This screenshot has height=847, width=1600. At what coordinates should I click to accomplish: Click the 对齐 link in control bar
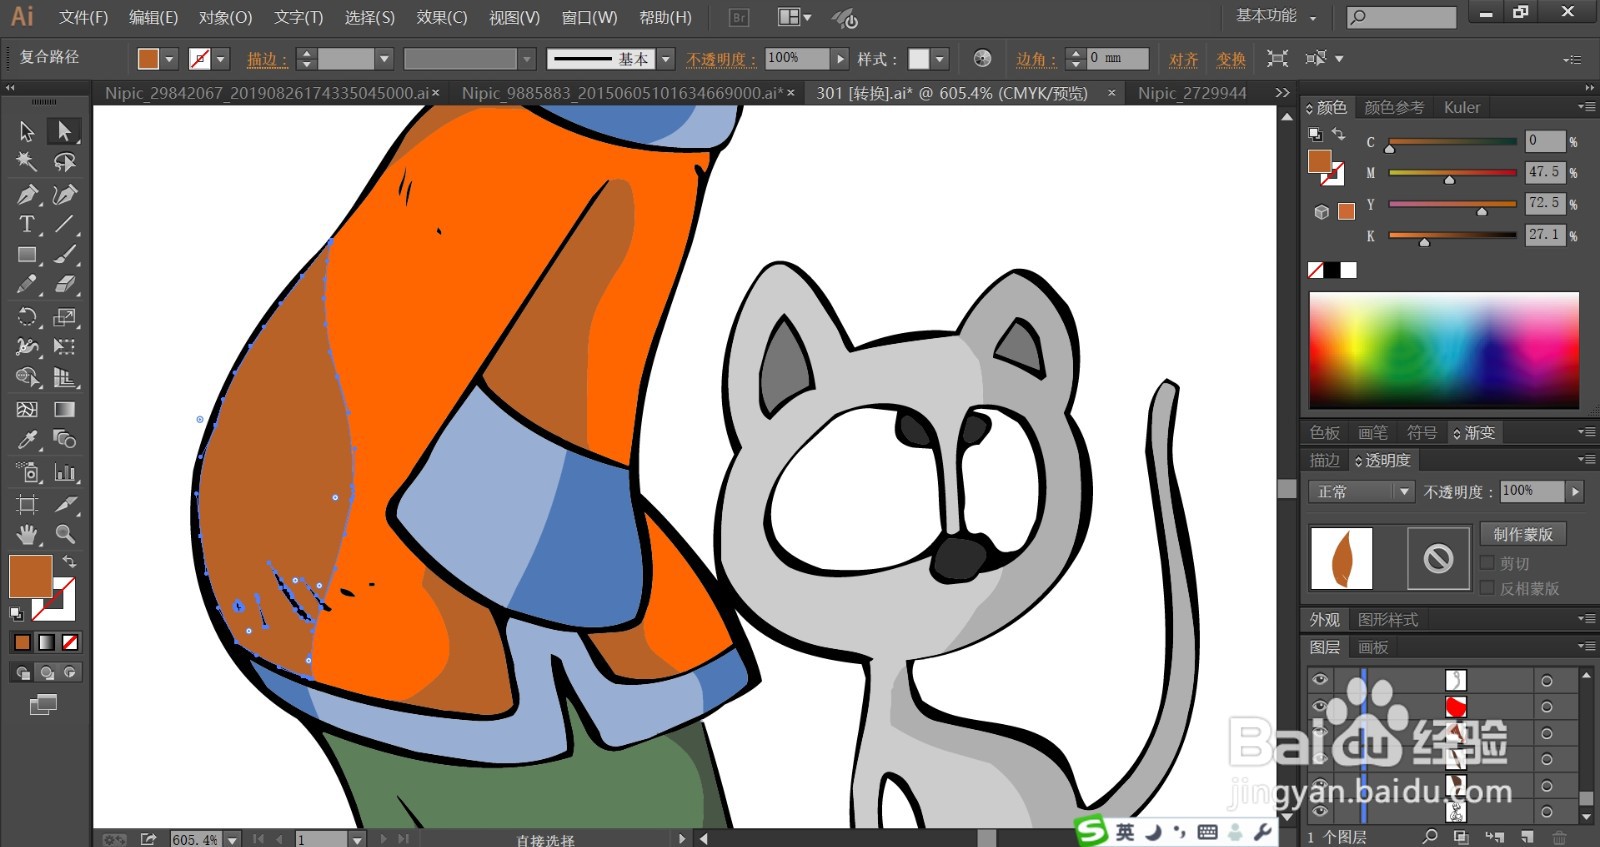click(1184, 59)
